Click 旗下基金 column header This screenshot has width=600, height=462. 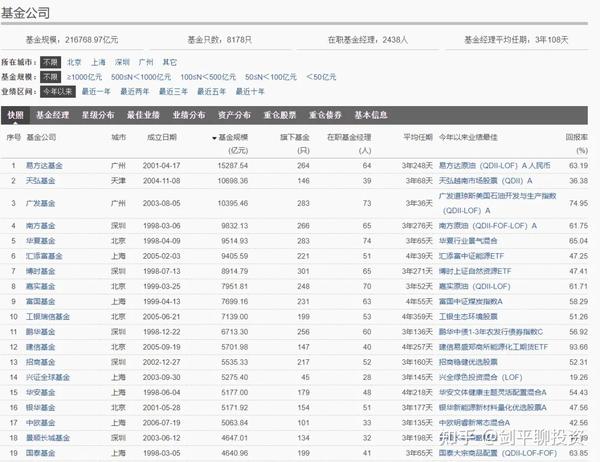pyautogui.click(x=295, y=138)
